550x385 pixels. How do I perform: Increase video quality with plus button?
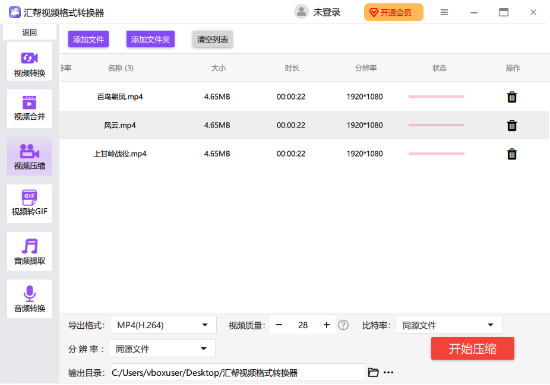(x=327, y=325)
